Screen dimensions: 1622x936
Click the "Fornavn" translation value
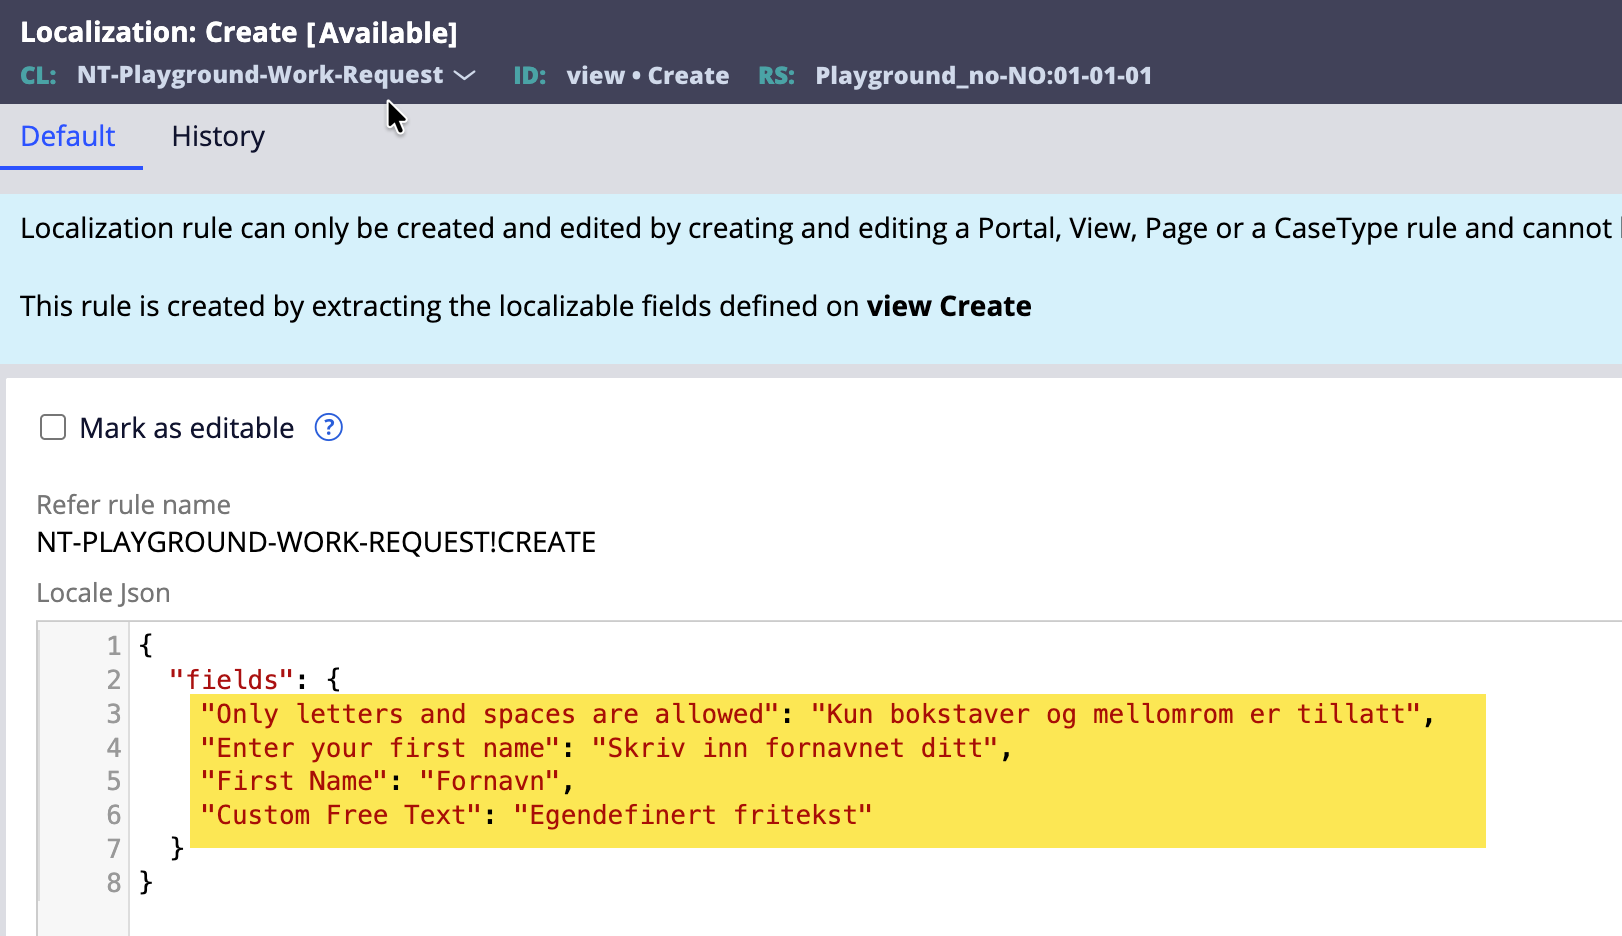(490, 781)
